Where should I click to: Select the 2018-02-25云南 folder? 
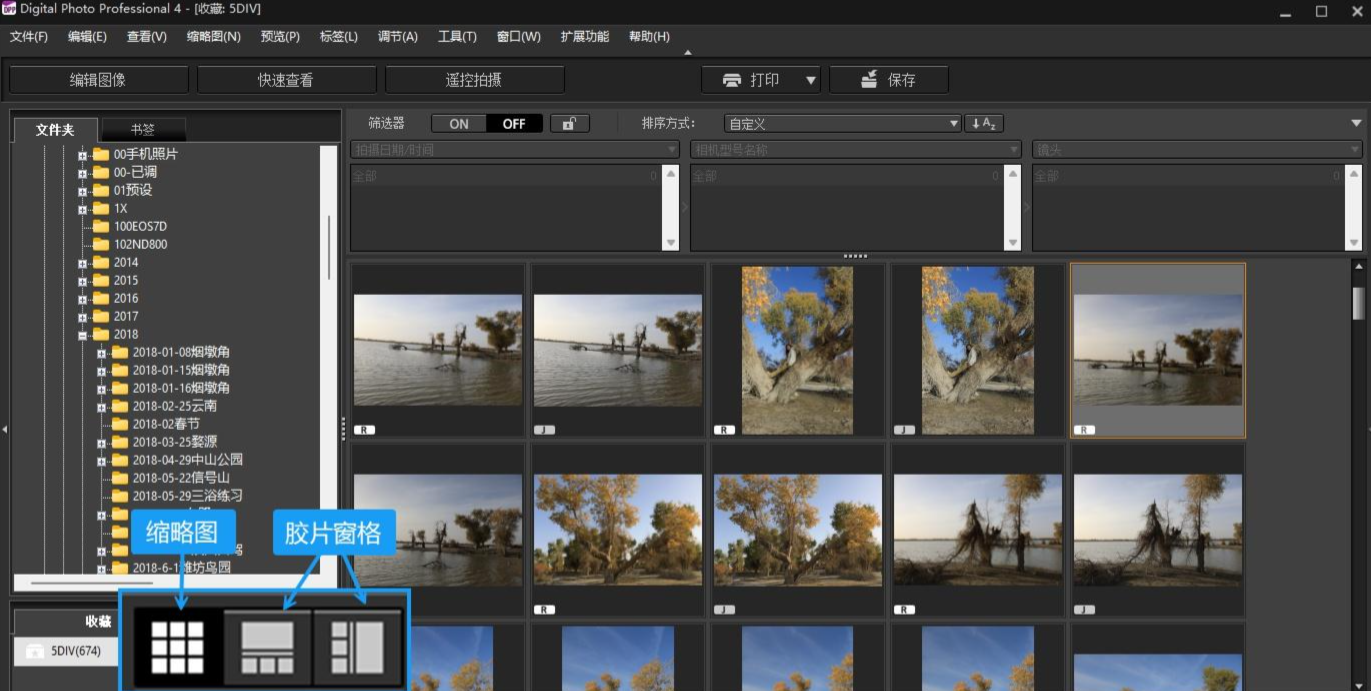click(174, 406)
